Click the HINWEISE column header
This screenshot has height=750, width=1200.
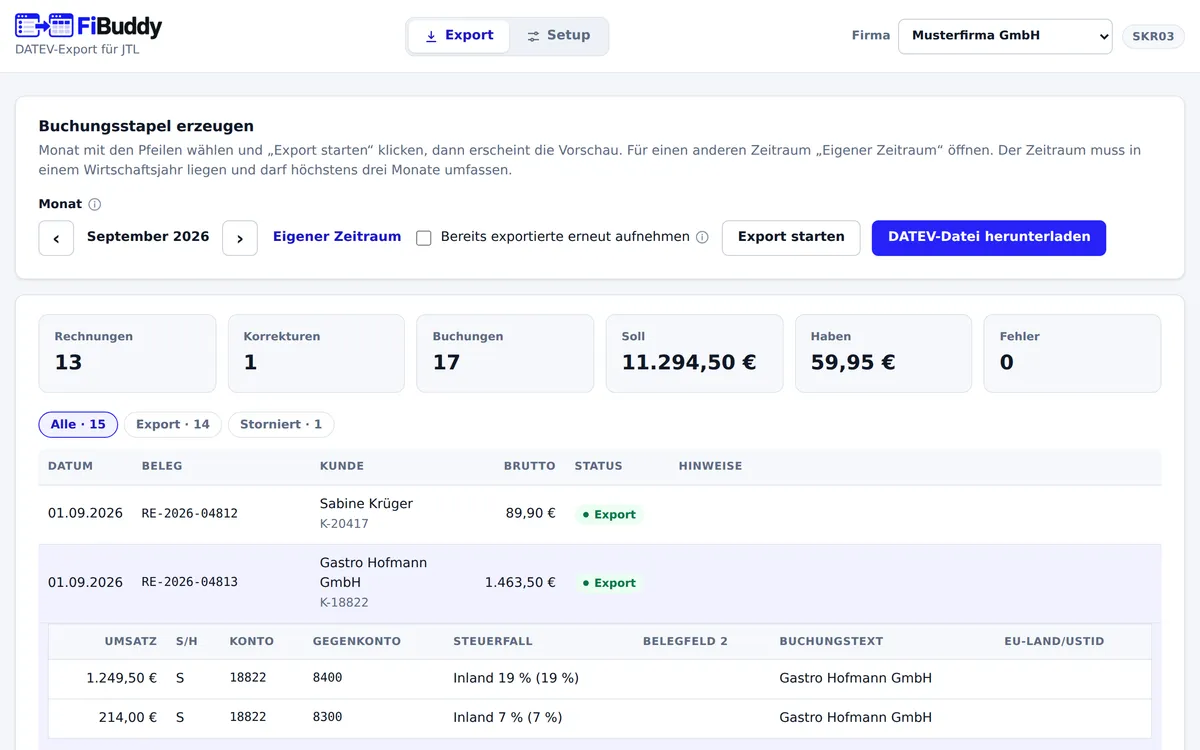(710, 466)
